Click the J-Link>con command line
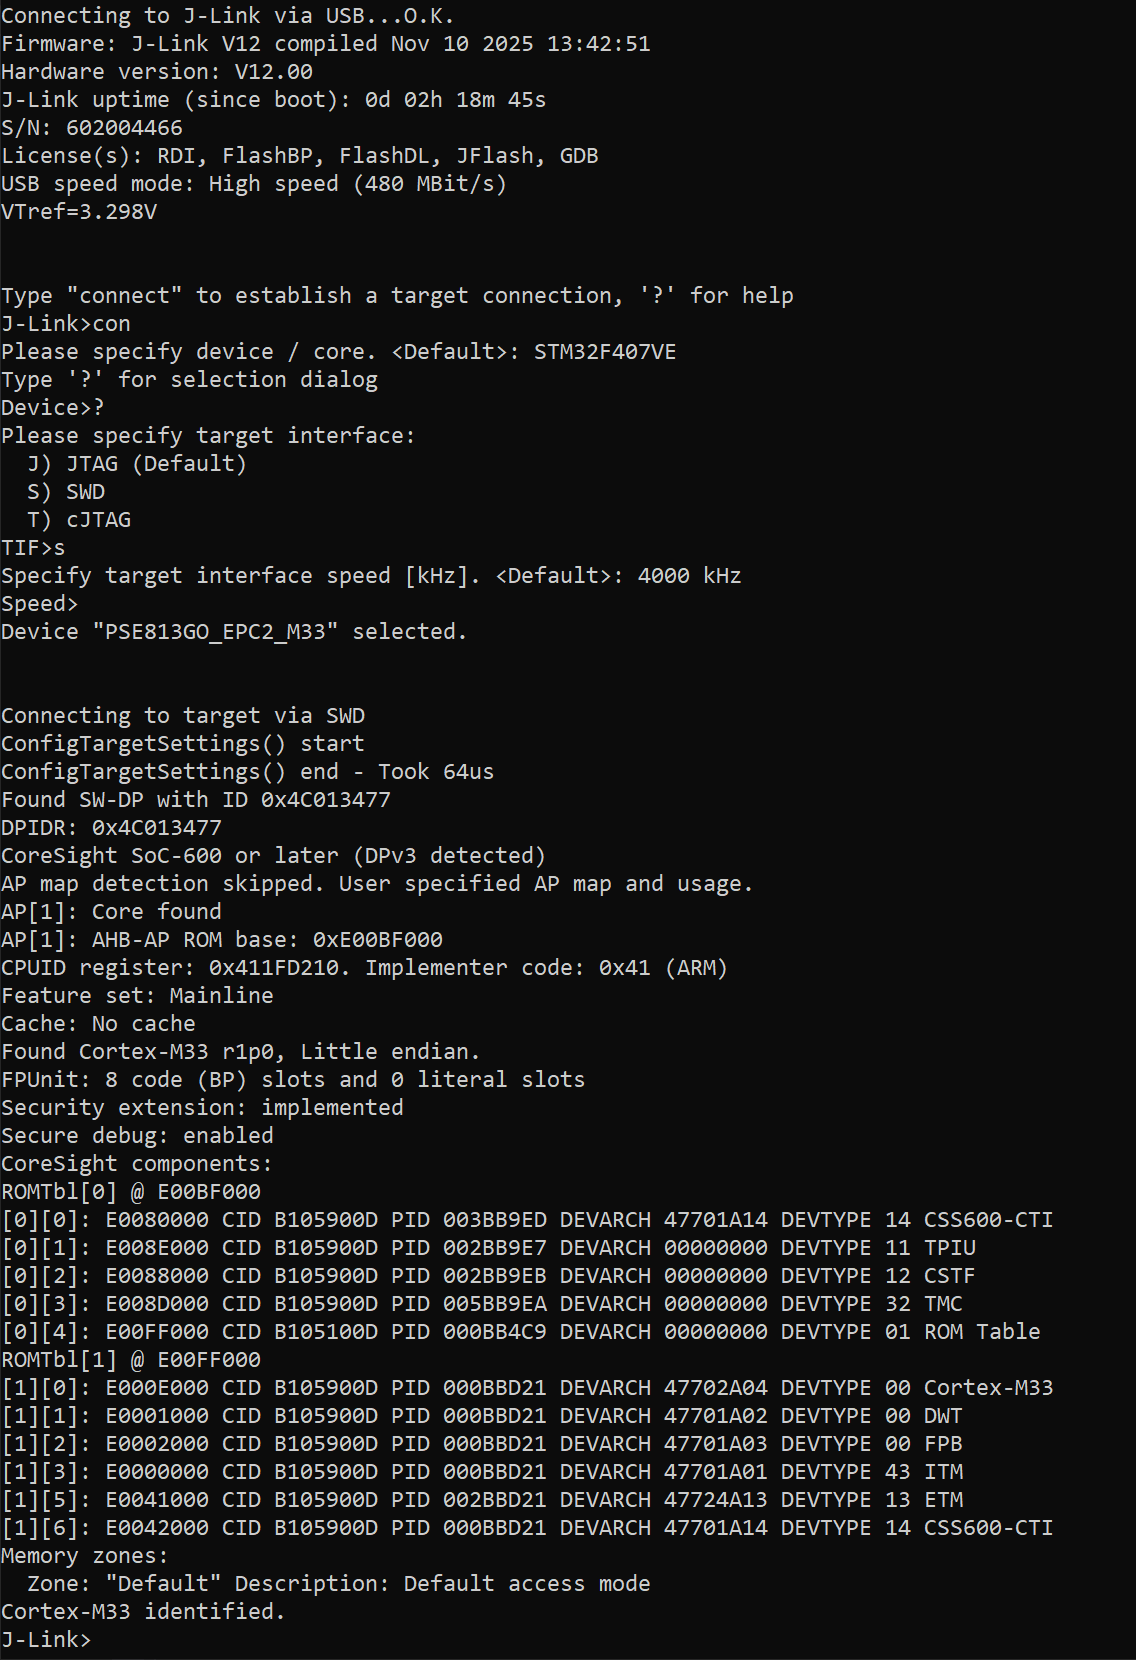1136x1660 pixels. [x=66, y=323]
